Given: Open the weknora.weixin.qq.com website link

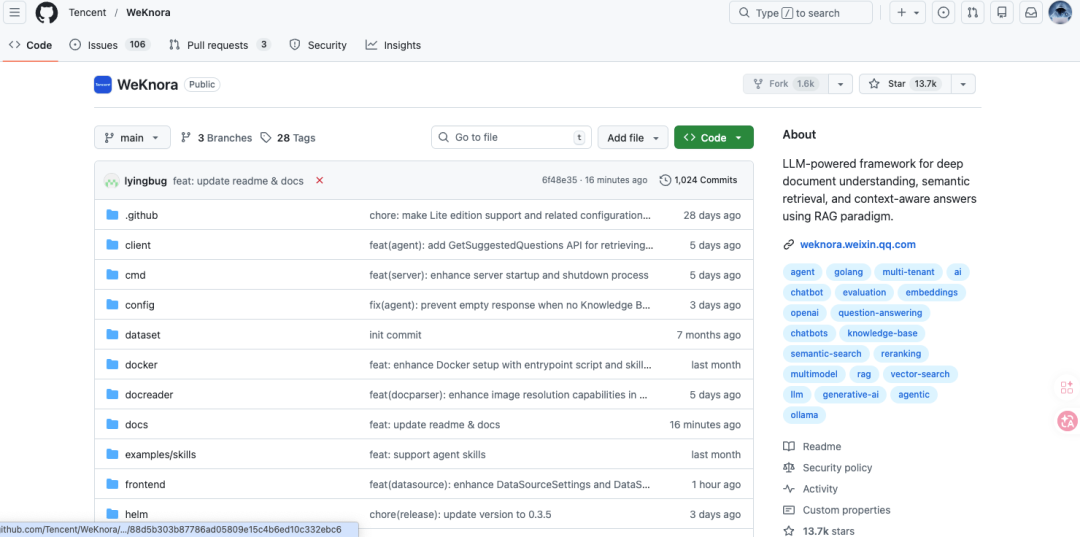Looking at the screenshot, I should pos(858,244).
